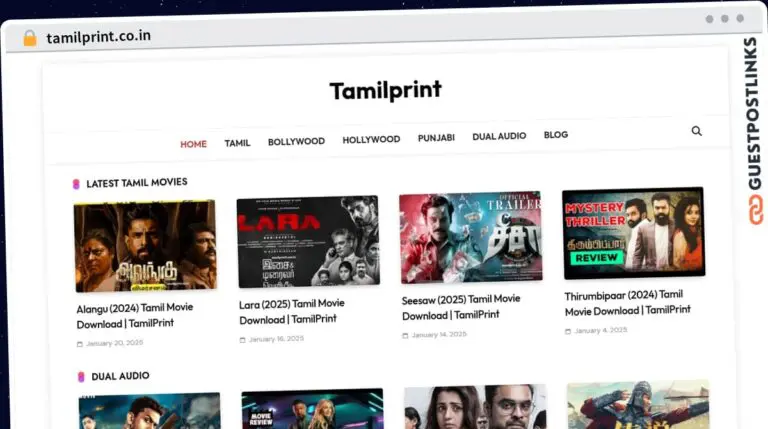Click calendar icon beside January 16, 2025
This screenshot has height=429, width=768.
(243, 340)
